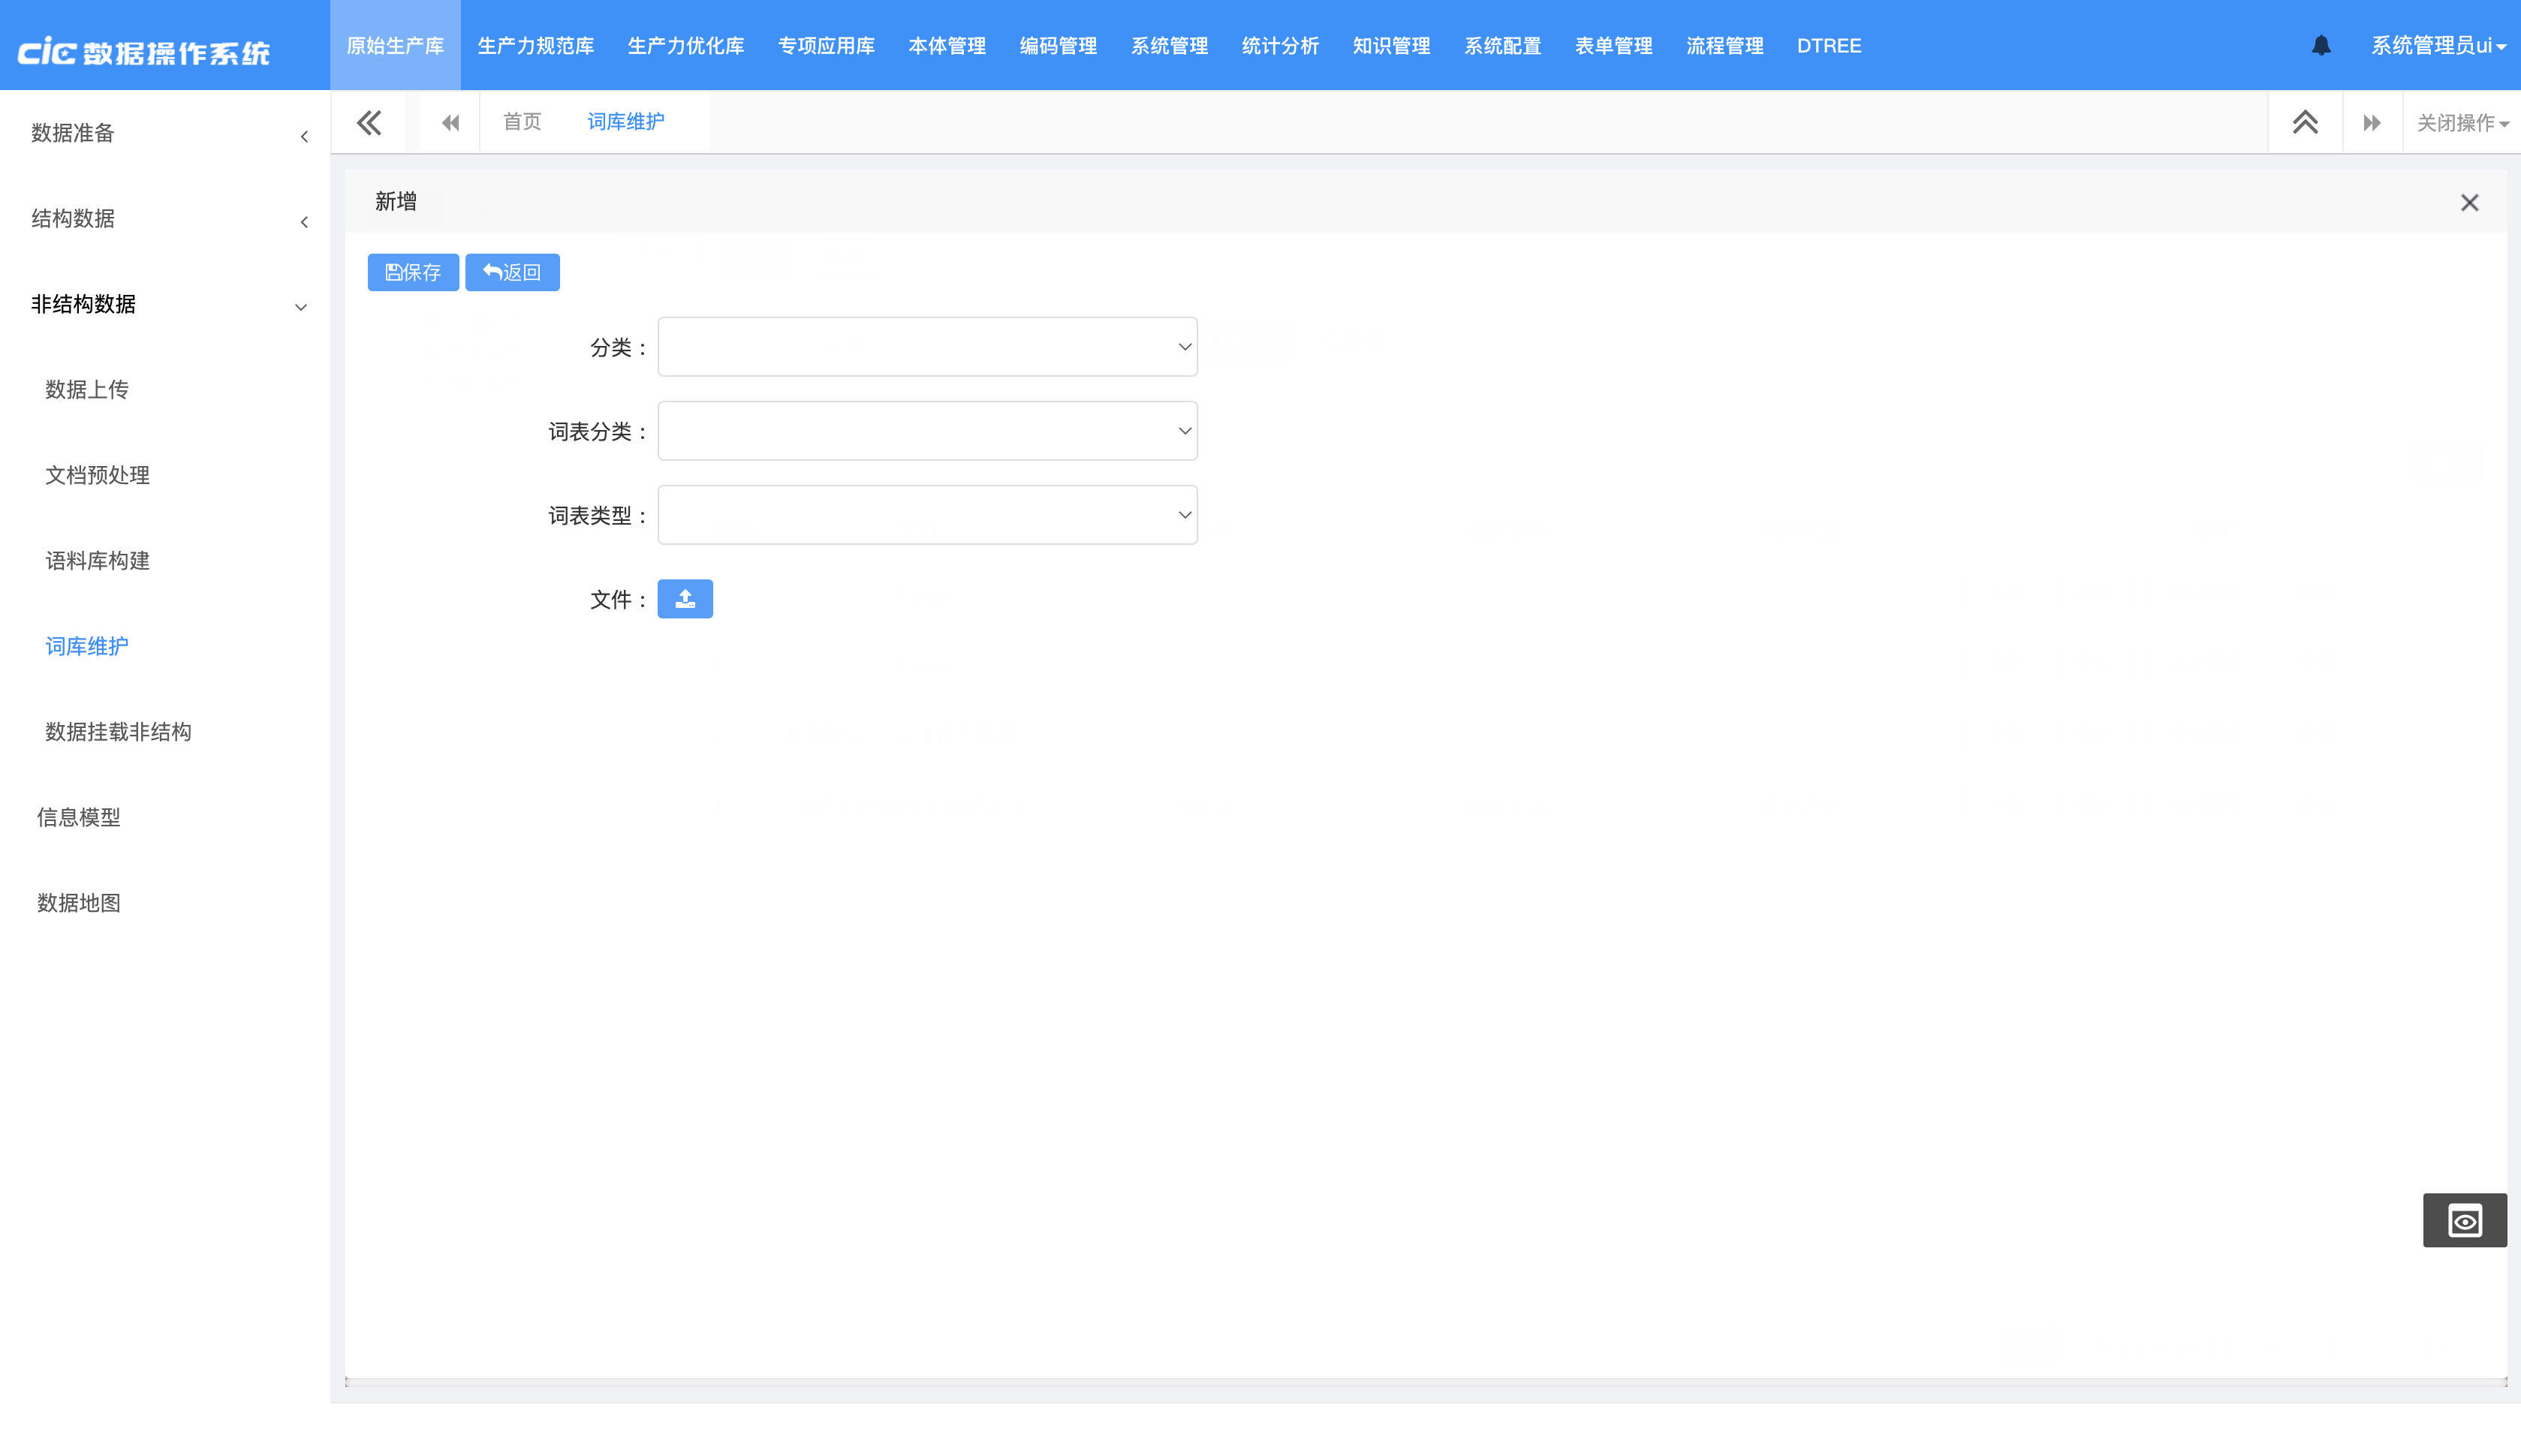Click the file upload icon button

pyautogui.click(x=685, y=599)
